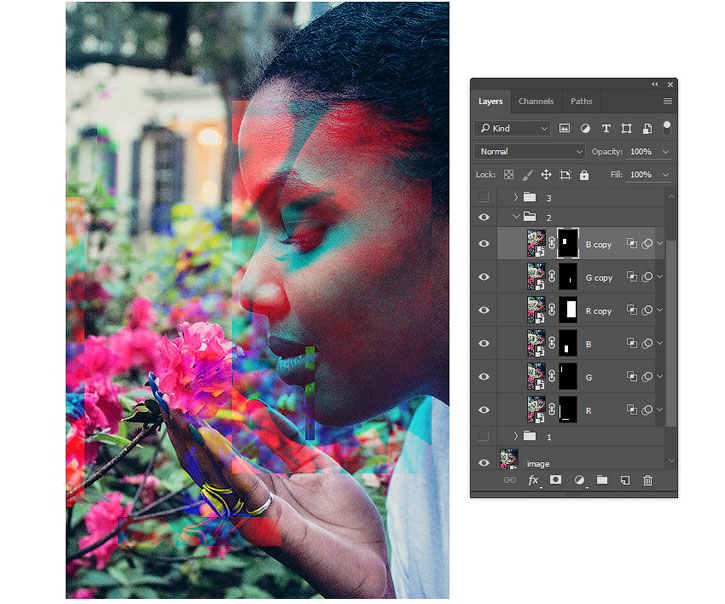The width and height of the screenshot is (725, 604).
Task: Select the layer named R
Action: [x=588, y=411]
